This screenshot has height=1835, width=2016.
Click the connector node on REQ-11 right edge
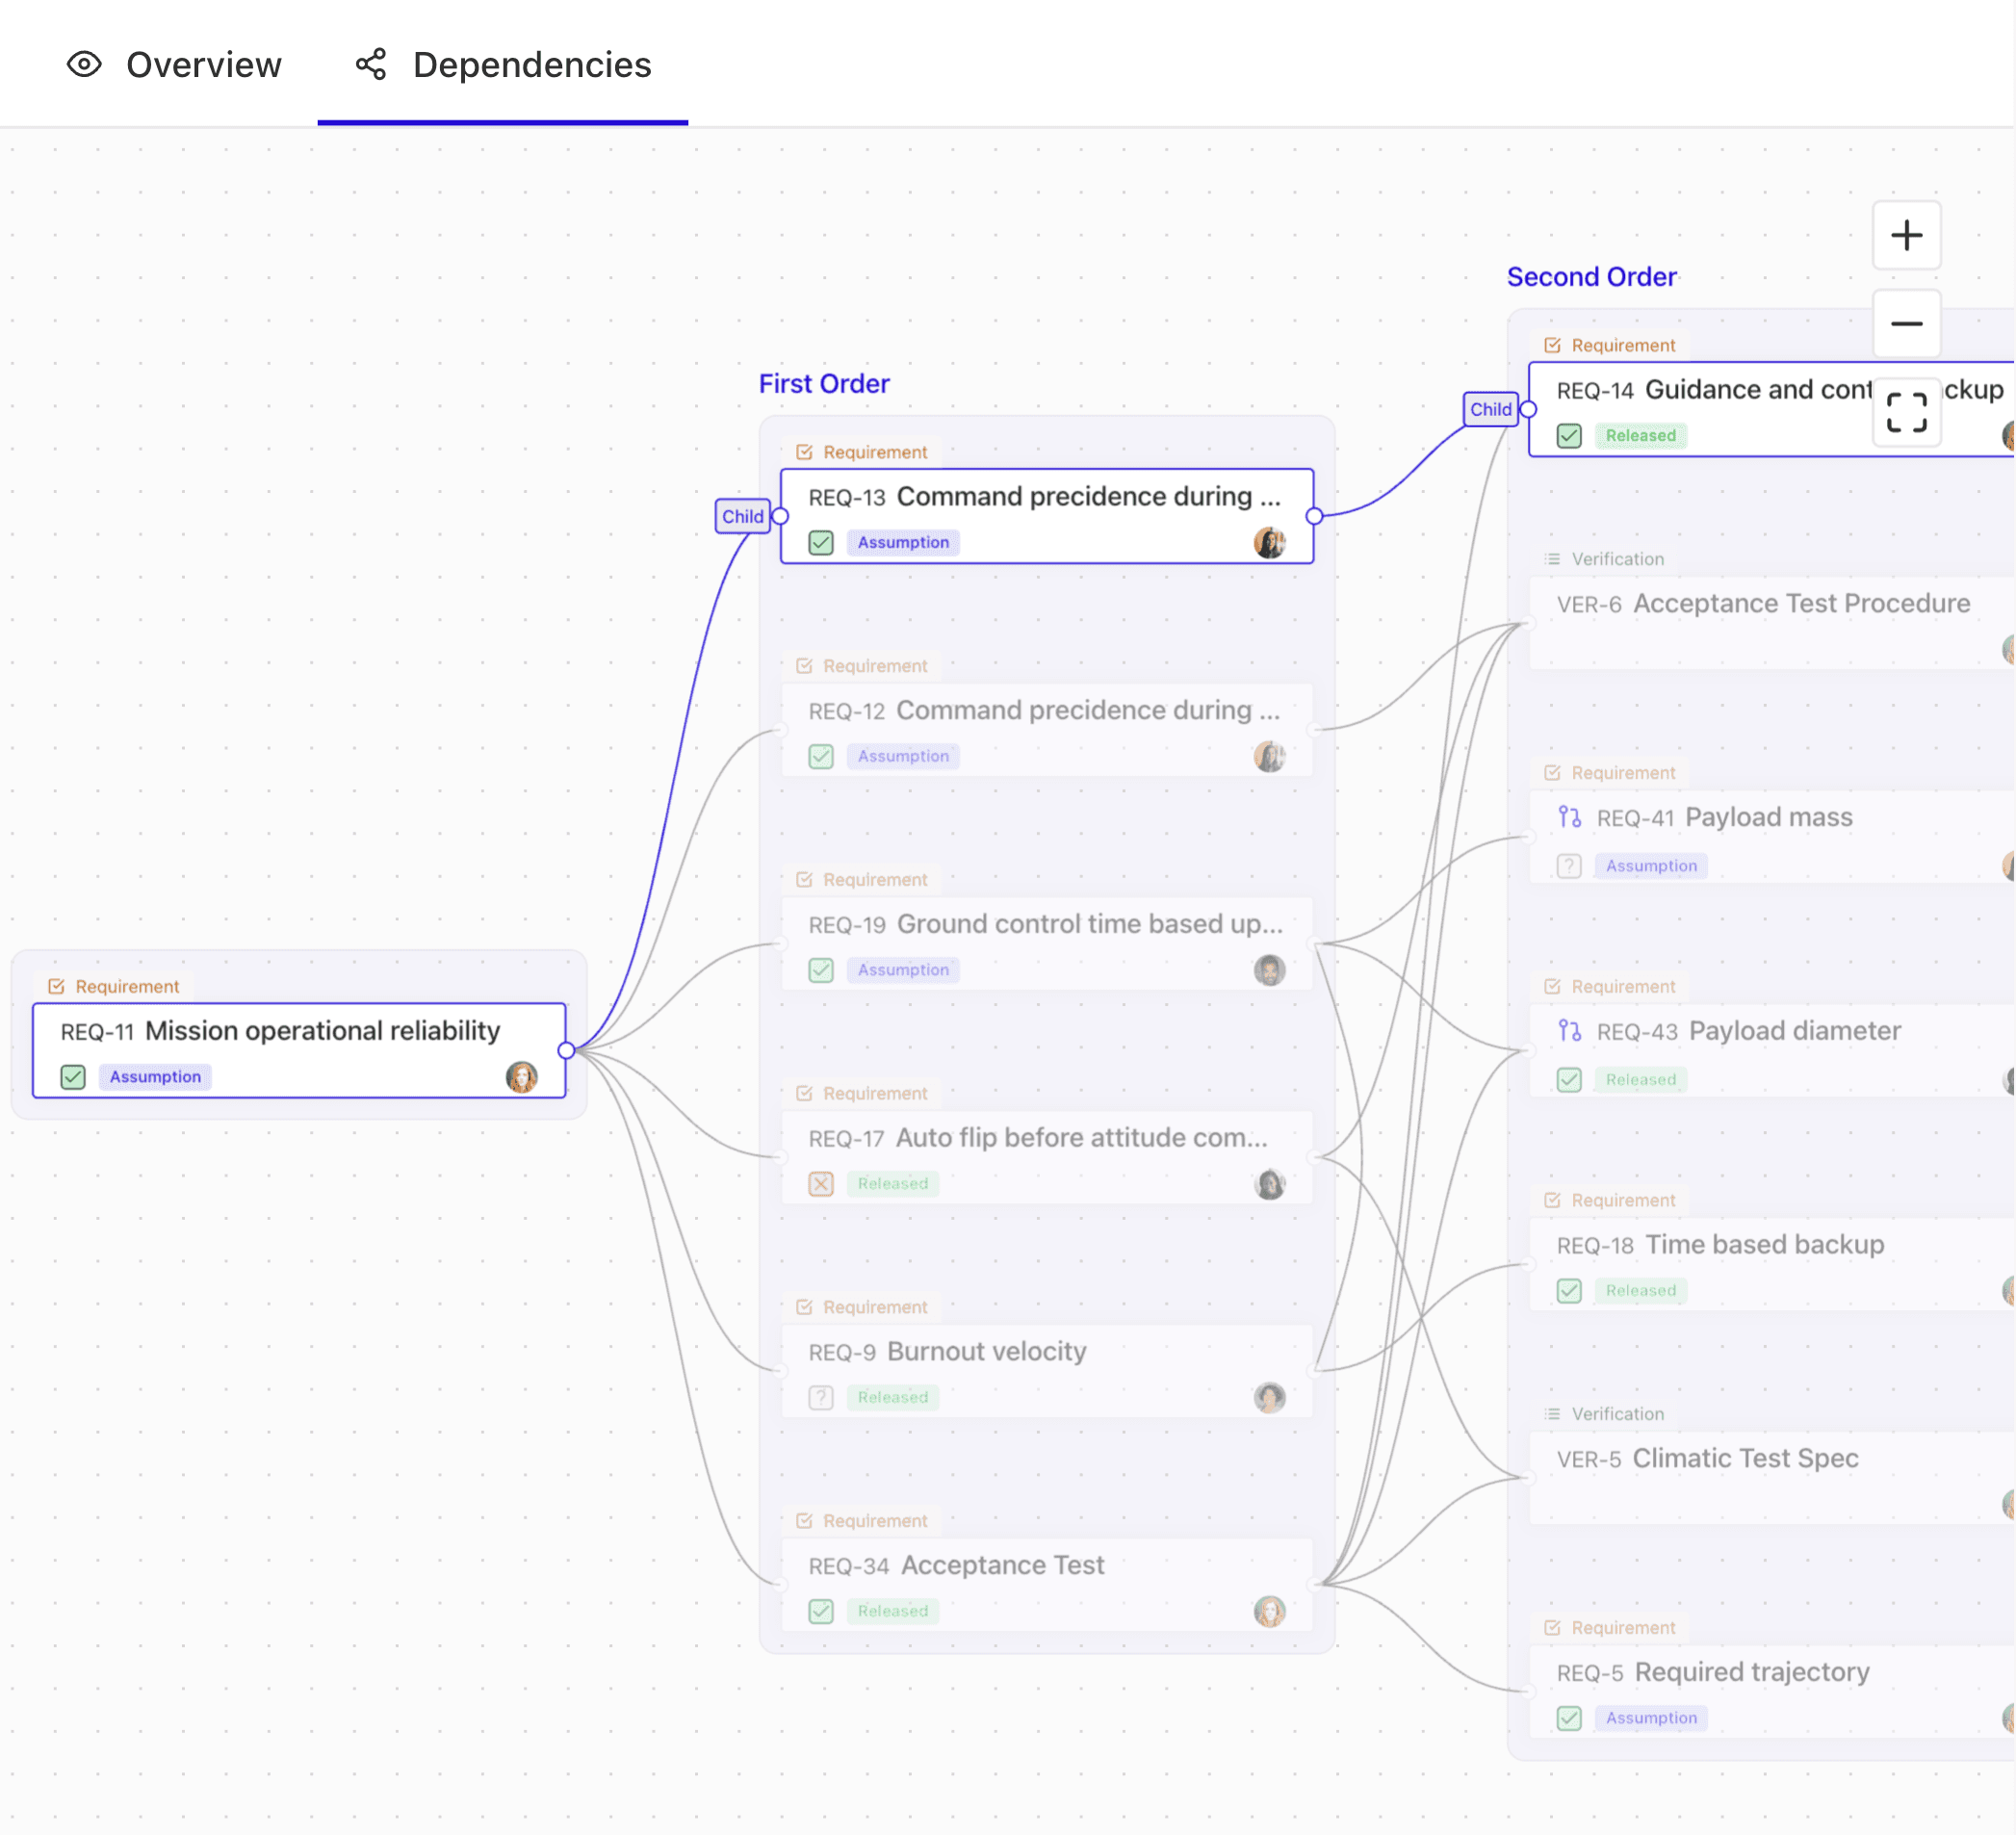[567, 1051]
